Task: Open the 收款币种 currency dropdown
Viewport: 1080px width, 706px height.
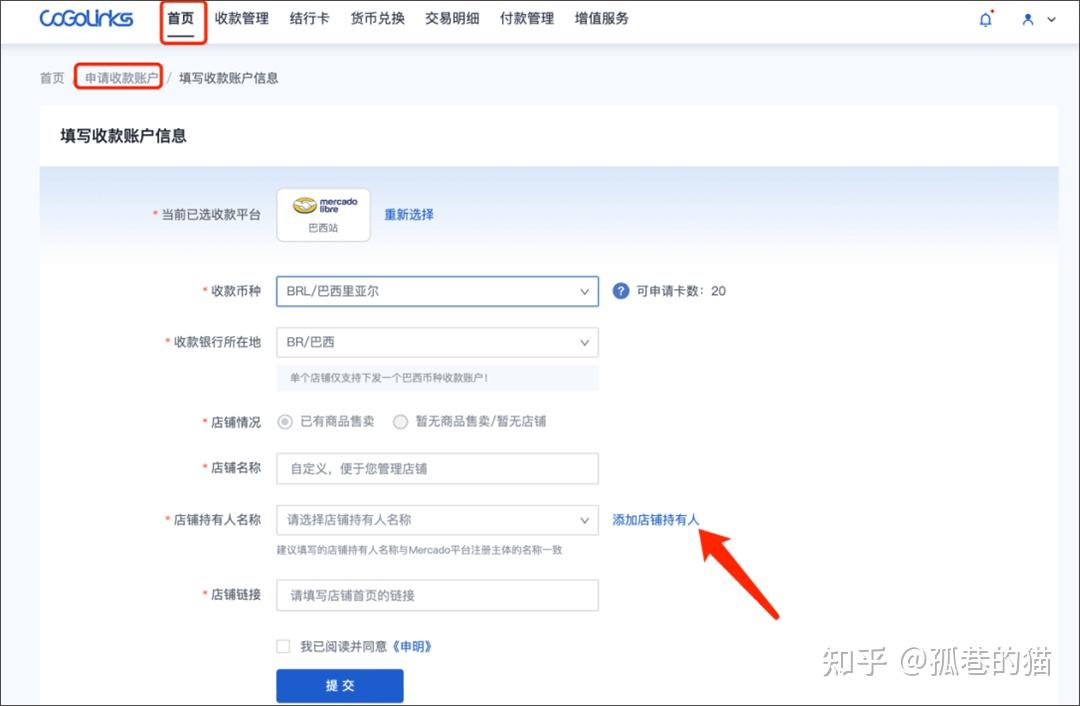Action: [437, 291]
